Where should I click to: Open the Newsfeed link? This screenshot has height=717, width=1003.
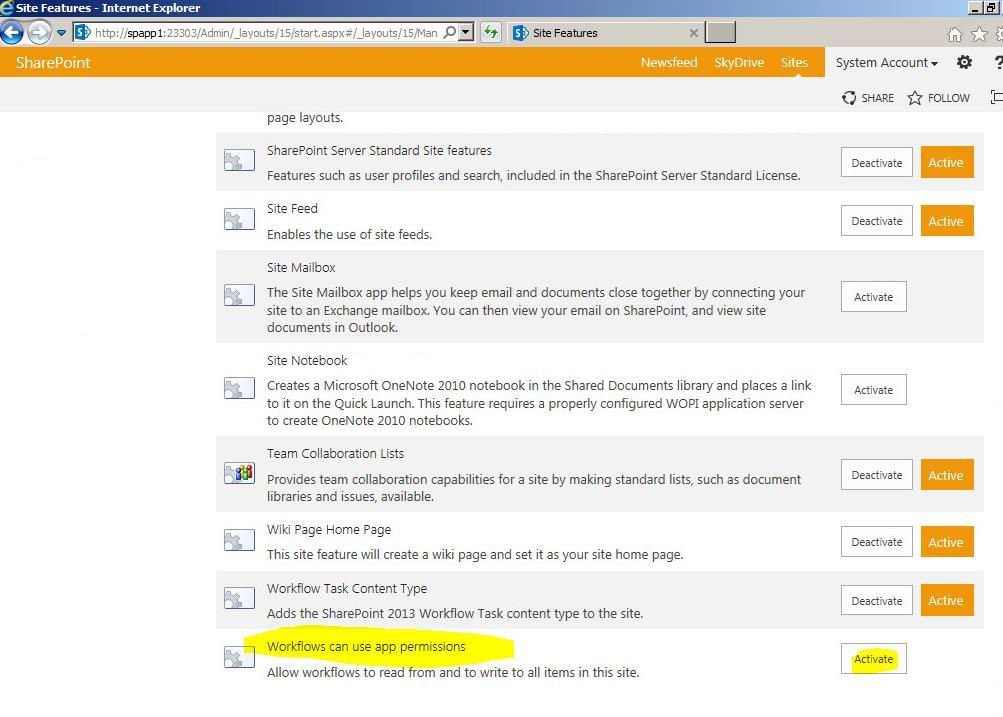click(669, 63)
